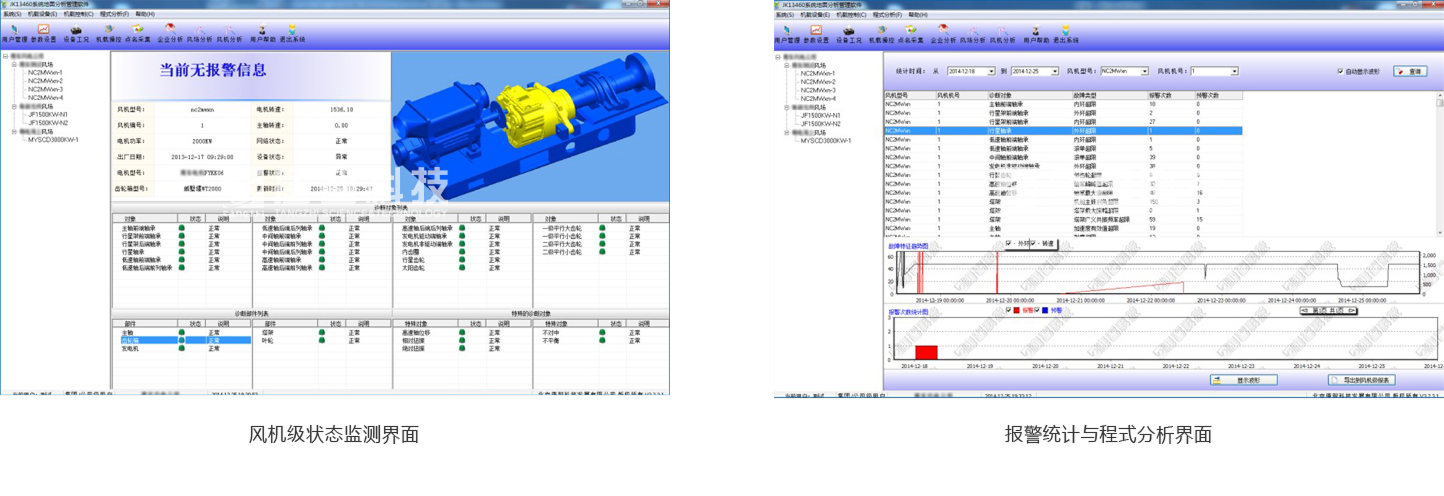
Task: Toggle the 转速 trend chart checkbox
Action: 1034,243
